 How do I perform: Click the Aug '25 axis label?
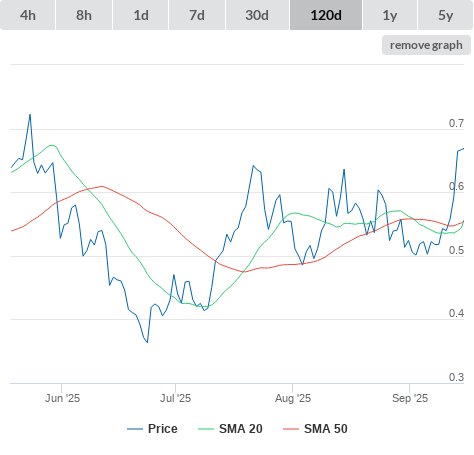[293, 398]
